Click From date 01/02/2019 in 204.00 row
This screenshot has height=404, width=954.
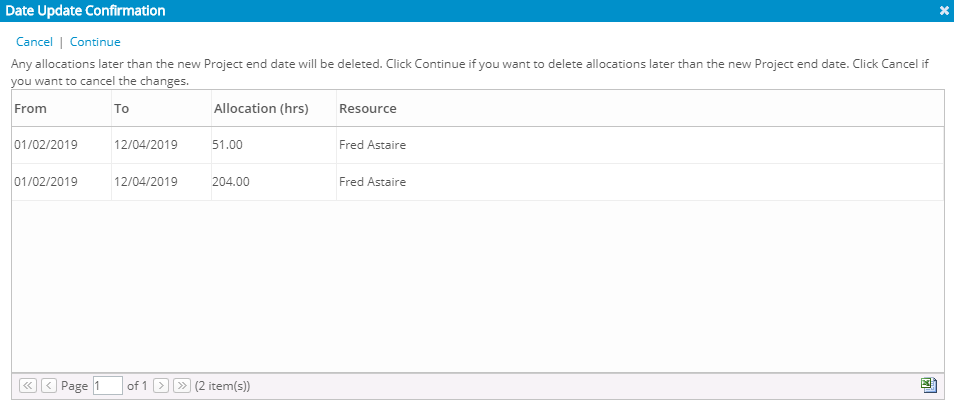pos(46,182)
